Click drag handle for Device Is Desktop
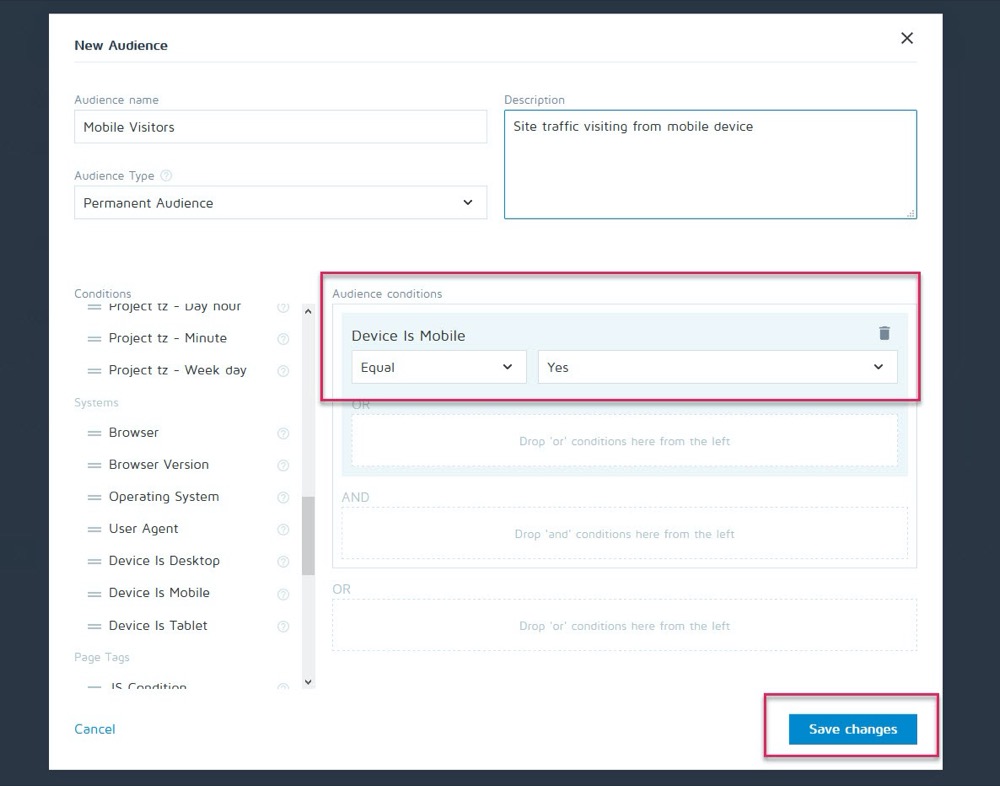The height and width of the screenshot is (786, 1000). [x=94, y=561]
